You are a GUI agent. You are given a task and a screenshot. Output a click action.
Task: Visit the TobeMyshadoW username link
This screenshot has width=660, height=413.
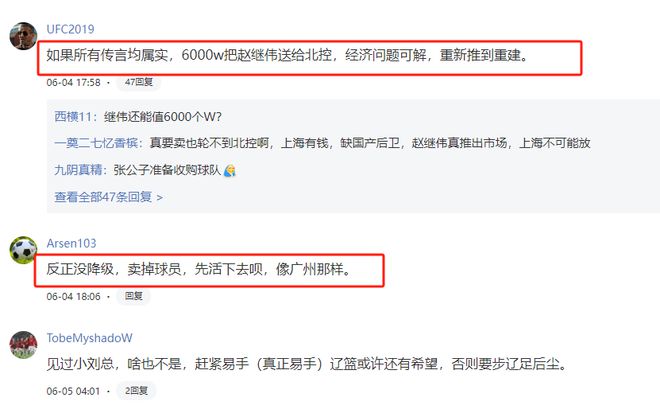pyautogui.click(x=89, y=338)
